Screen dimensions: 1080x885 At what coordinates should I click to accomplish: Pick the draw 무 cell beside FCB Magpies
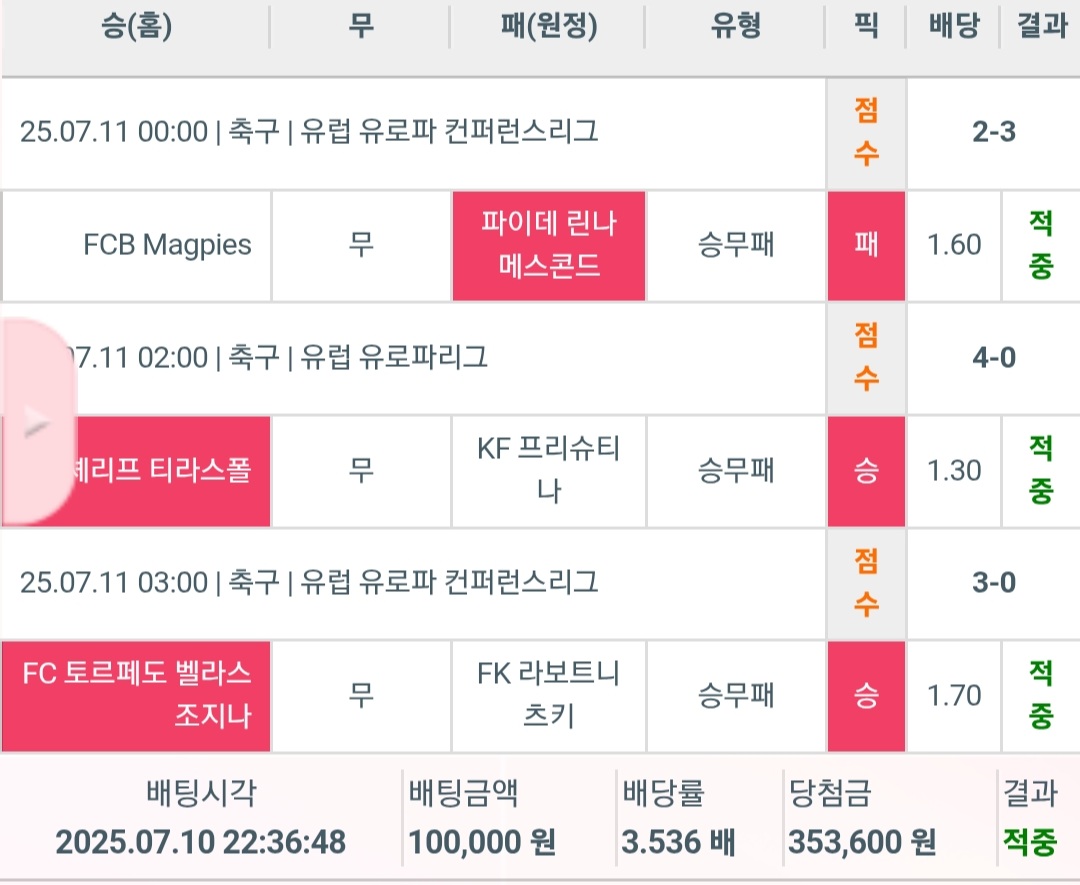pos(361,246)
